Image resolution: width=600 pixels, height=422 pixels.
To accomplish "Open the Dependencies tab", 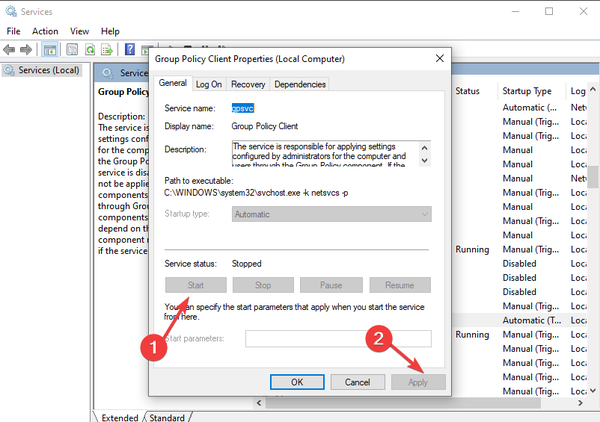I will point(299,84).
